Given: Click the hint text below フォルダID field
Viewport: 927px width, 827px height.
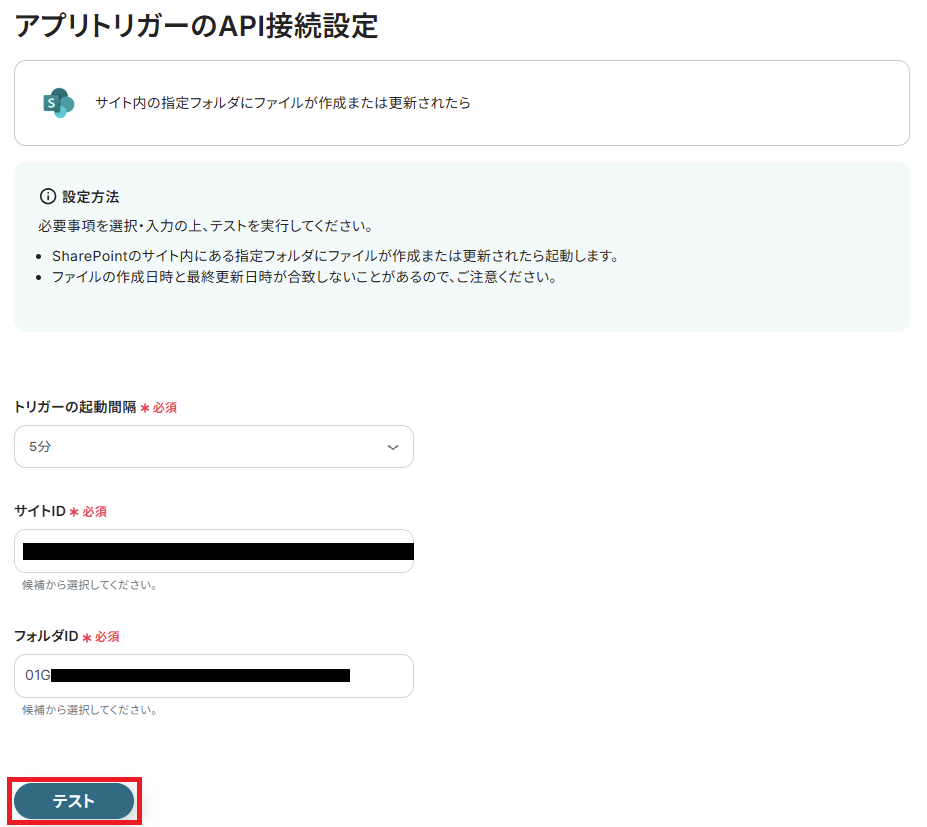Looking at the screenshot, I should [90, 709].
